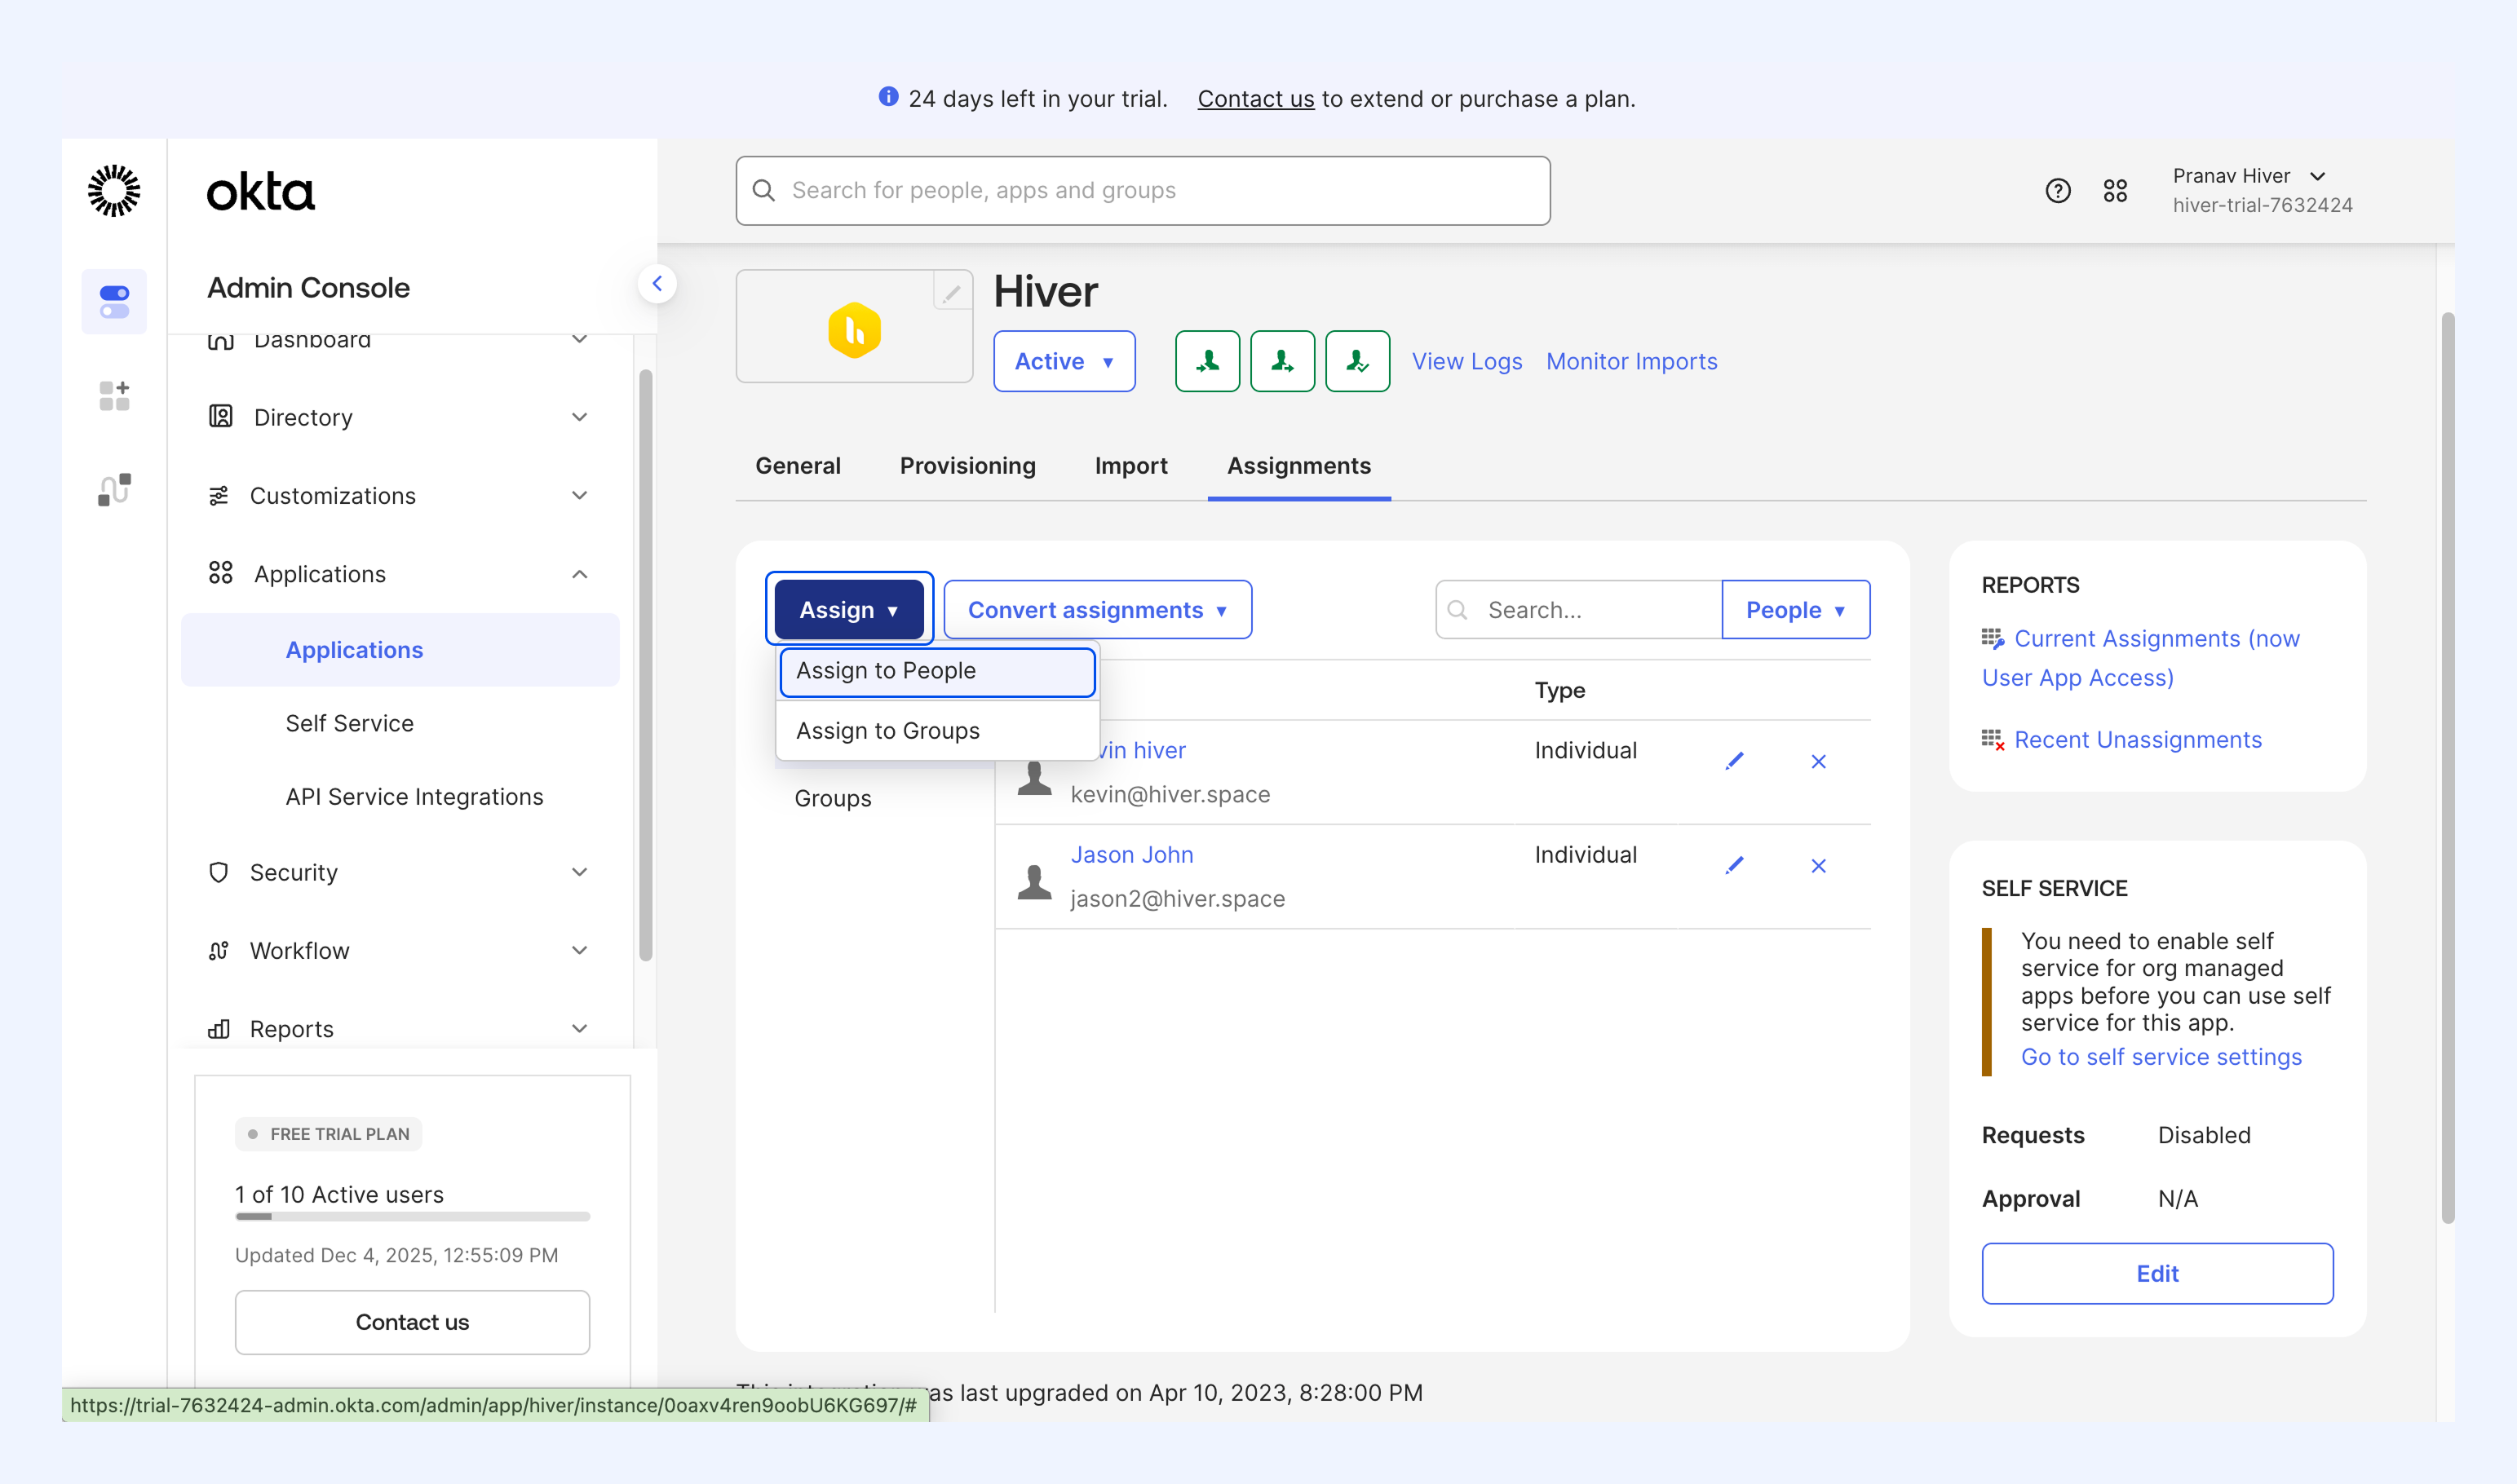Open the workflows connector icon in rail

pos(114,489)
